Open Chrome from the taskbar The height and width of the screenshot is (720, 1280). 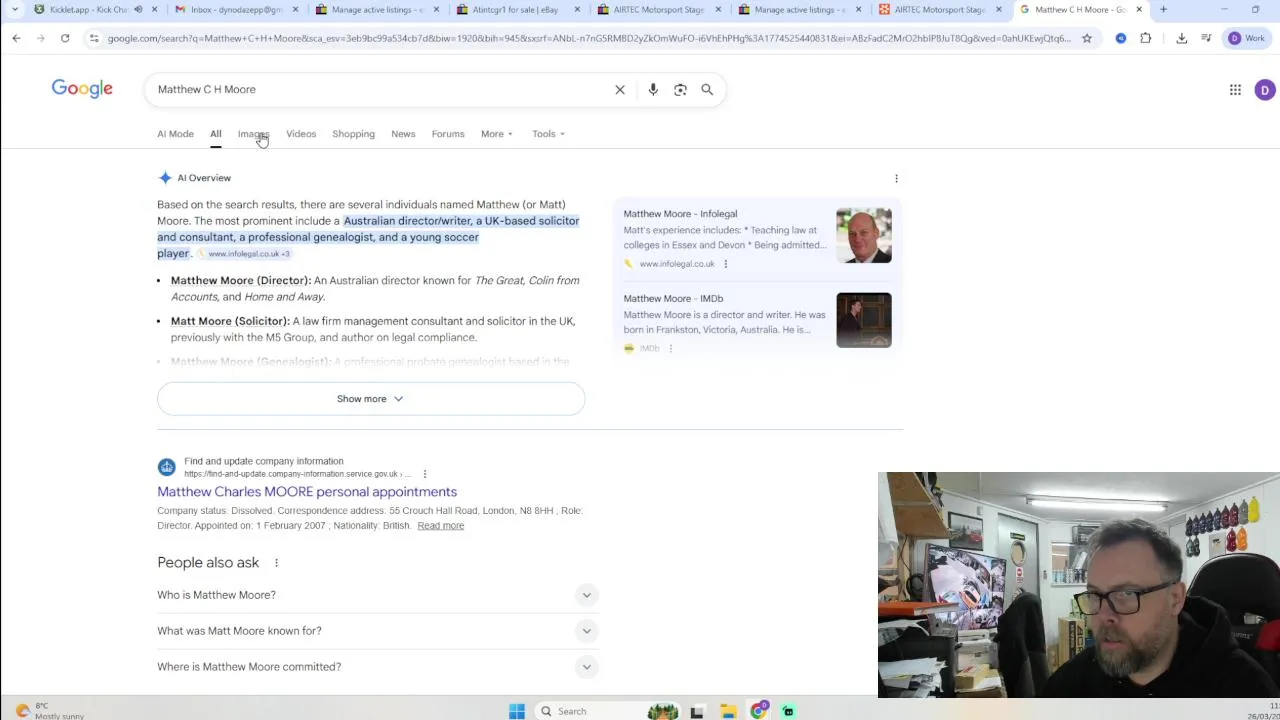(759, 711)
